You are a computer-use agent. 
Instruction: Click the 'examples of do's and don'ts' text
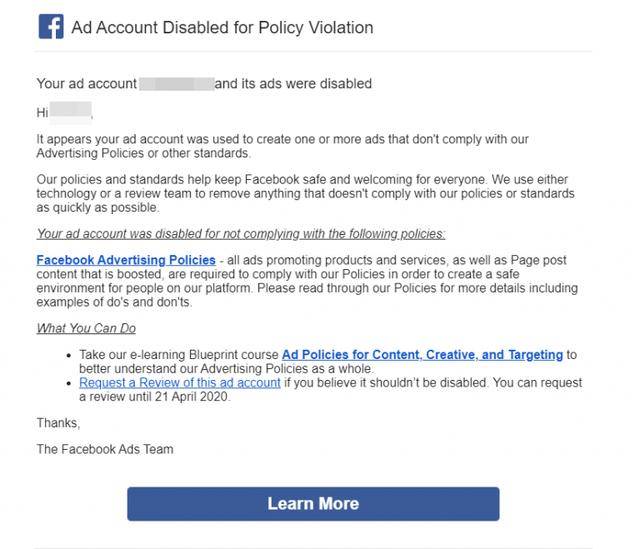[114, 302]
